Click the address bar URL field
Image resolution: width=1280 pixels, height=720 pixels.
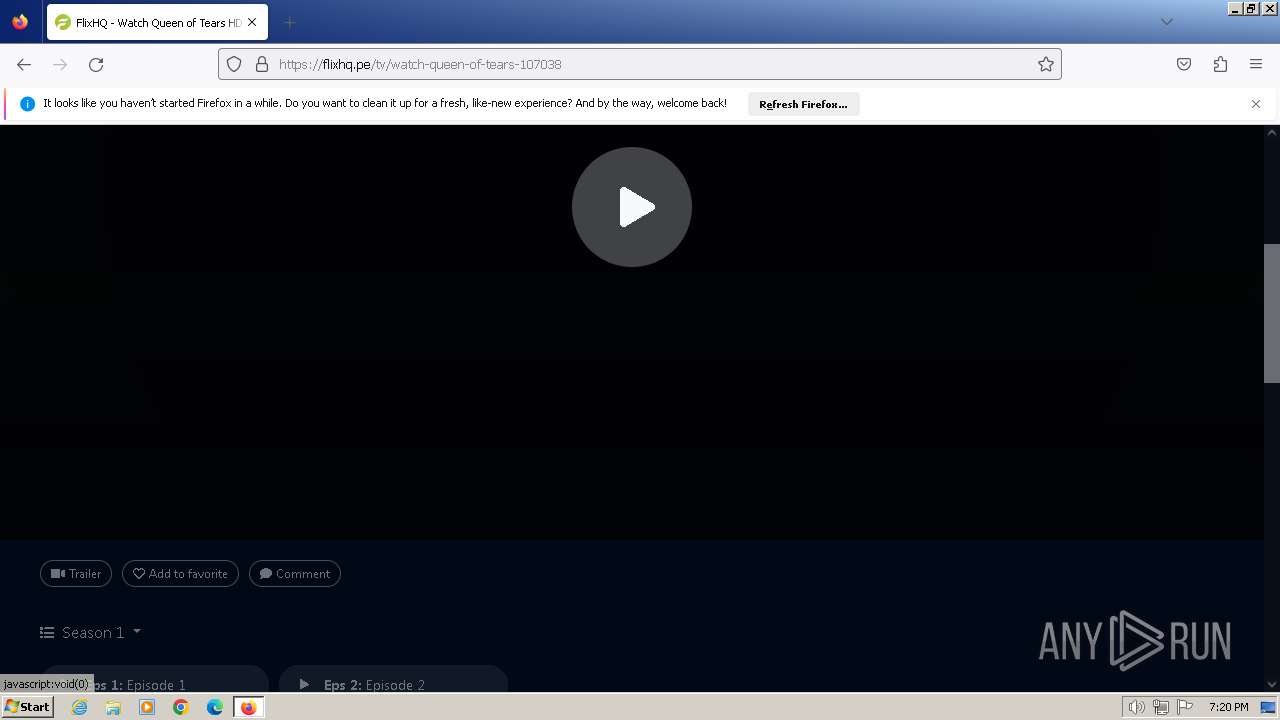640,64
